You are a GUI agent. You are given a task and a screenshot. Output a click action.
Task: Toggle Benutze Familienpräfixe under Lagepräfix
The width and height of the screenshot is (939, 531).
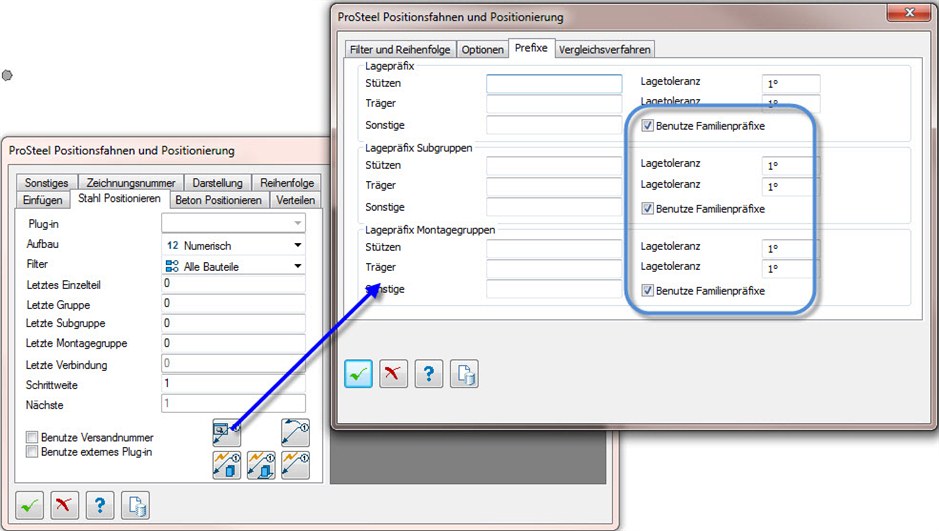pos(647,126)
